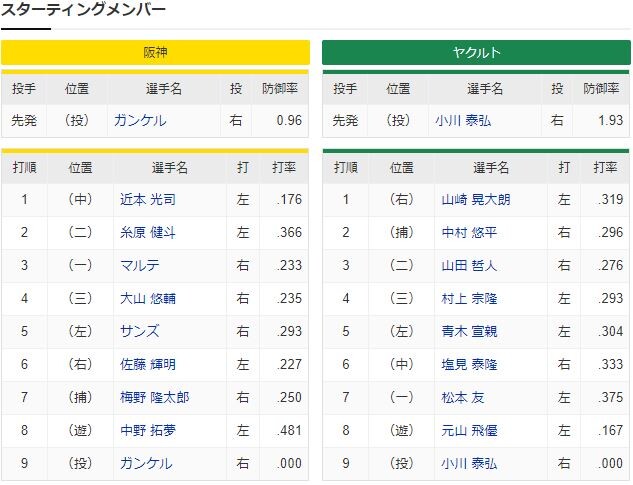Click 梅野 隆太郎 name link

[155, 397]
